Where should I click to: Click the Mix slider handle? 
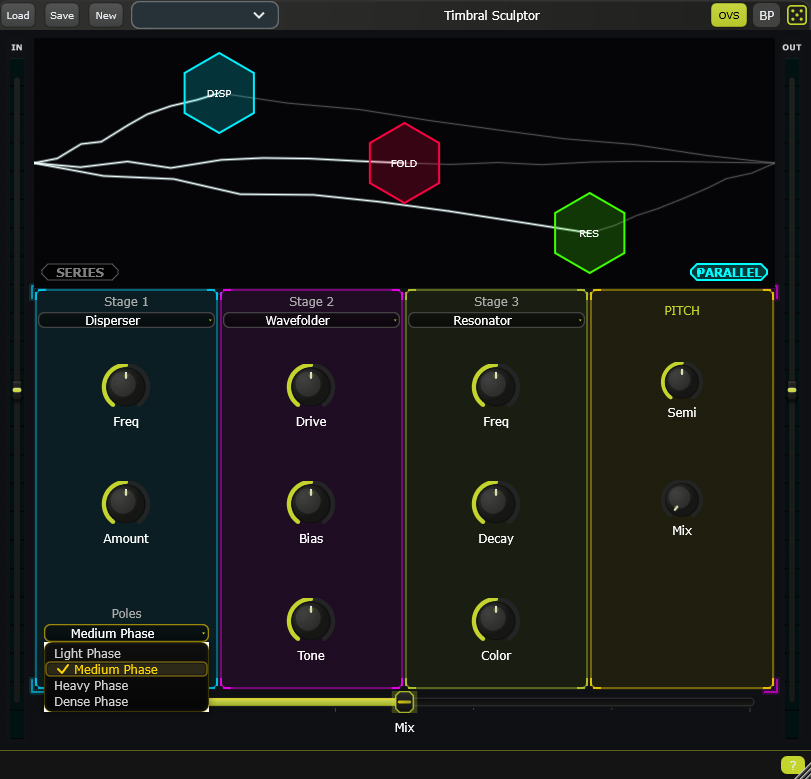(x=404, y=701)
